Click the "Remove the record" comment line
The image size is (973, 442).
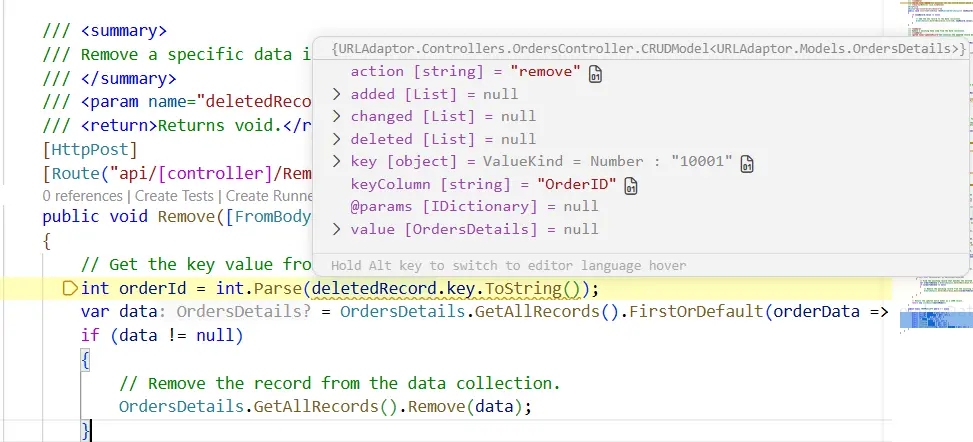tap(339, 384)
